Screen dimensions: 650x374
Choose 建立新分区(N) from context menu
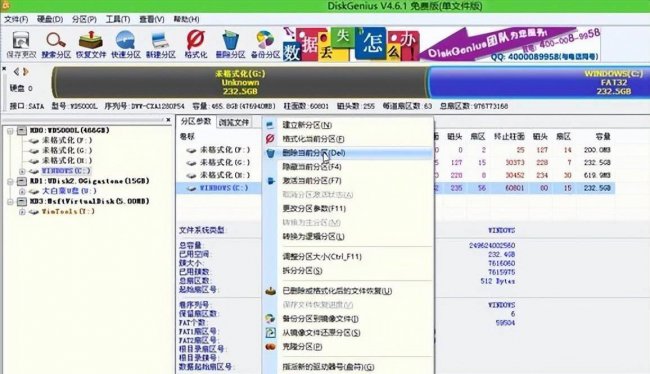click(x=348, y=125)
